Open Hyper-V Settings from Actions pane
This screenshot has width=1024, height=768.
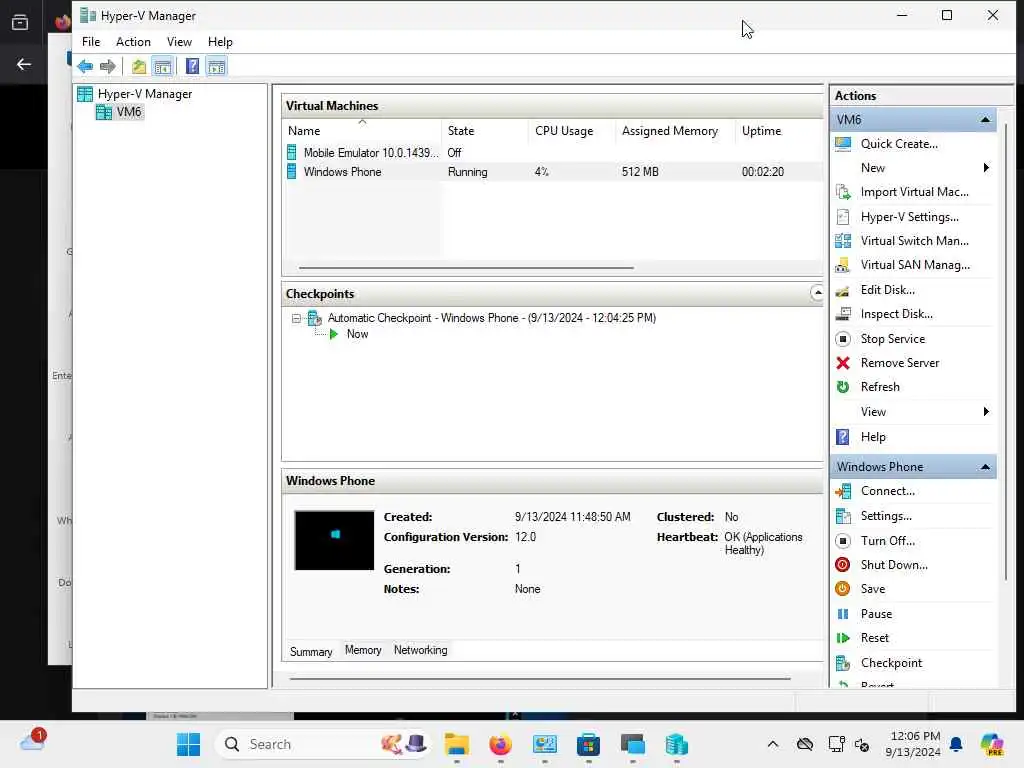[x=910, y=217]
